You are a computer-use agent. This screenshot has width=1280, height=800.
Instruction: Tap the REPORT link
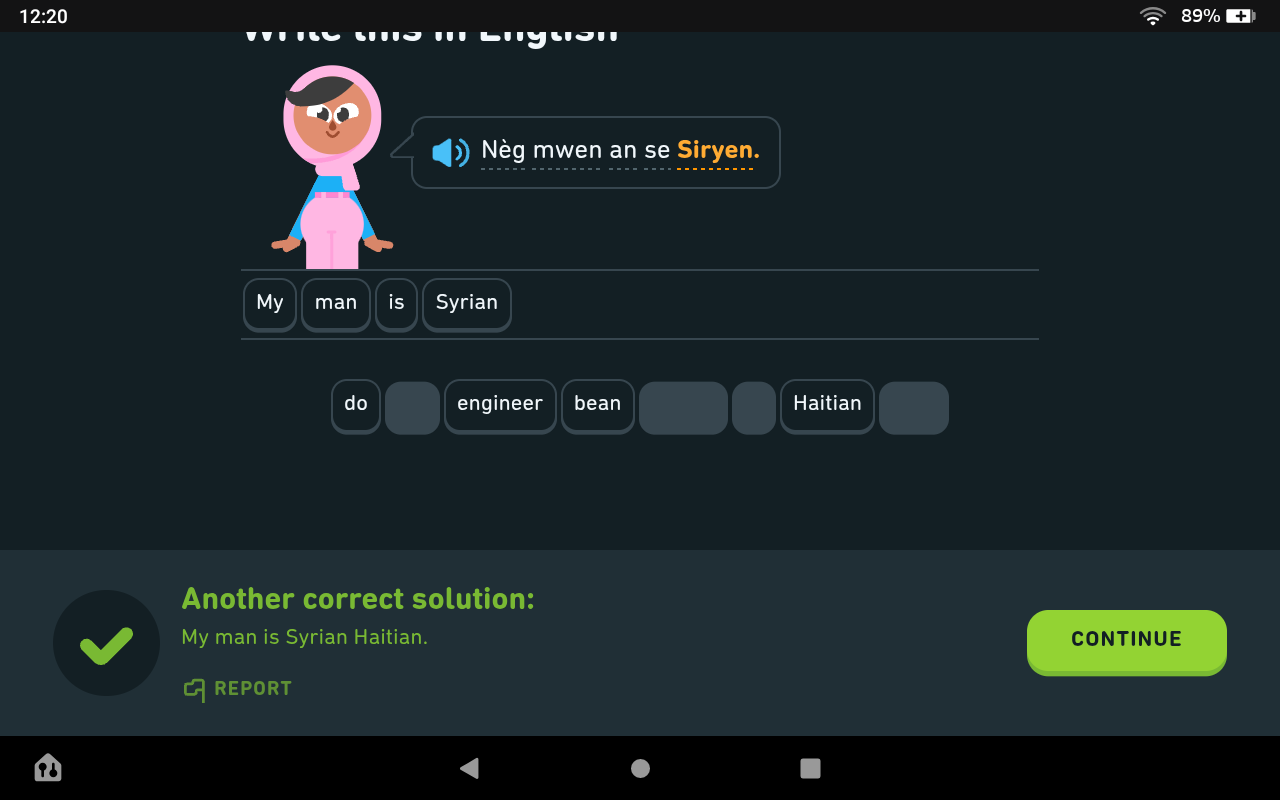pos(238,689)
